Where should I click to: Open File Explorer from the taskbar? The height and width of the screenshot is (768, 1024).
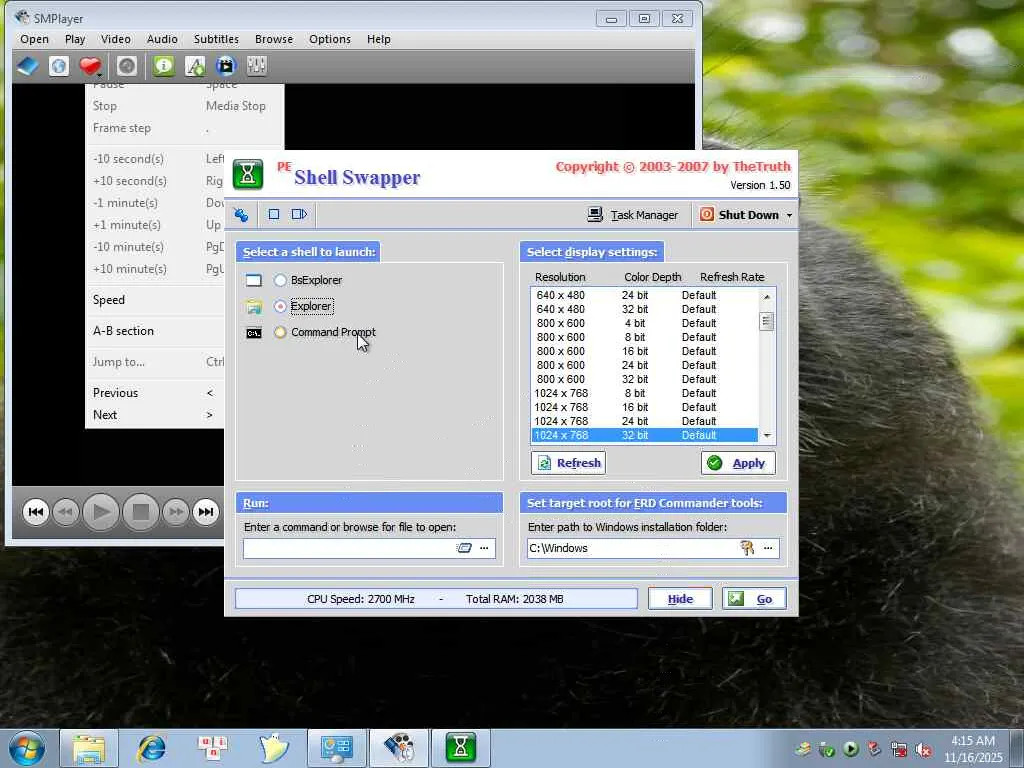[89, 748]
